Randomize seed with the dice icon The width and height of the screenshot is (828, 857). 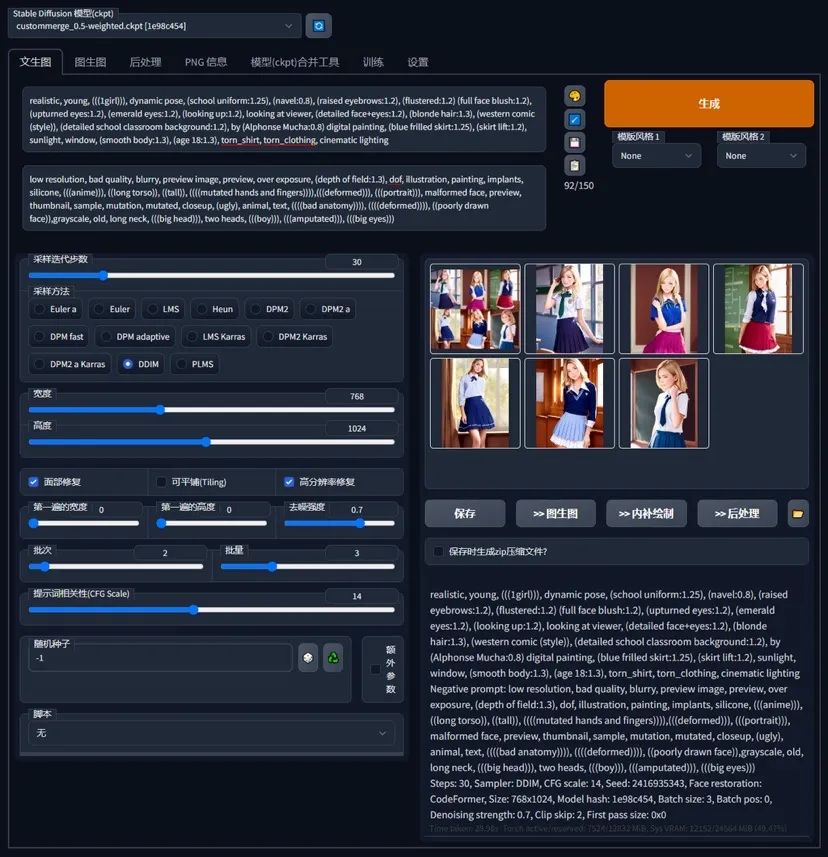coord(308,657)
